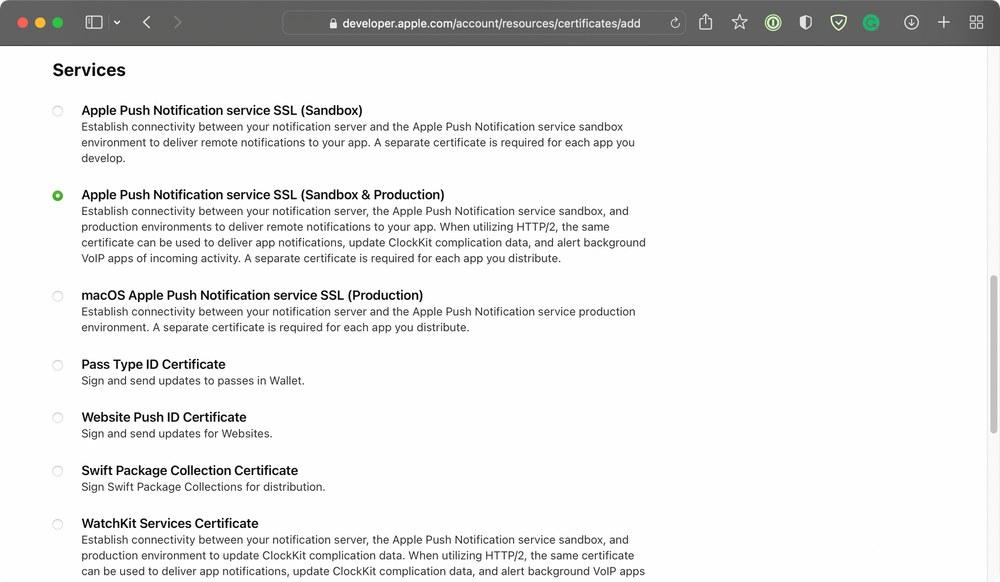Select Website Push ID Certificate radio button
Viewport: 1000px width, 582px height.
click(x=58, y=418)
